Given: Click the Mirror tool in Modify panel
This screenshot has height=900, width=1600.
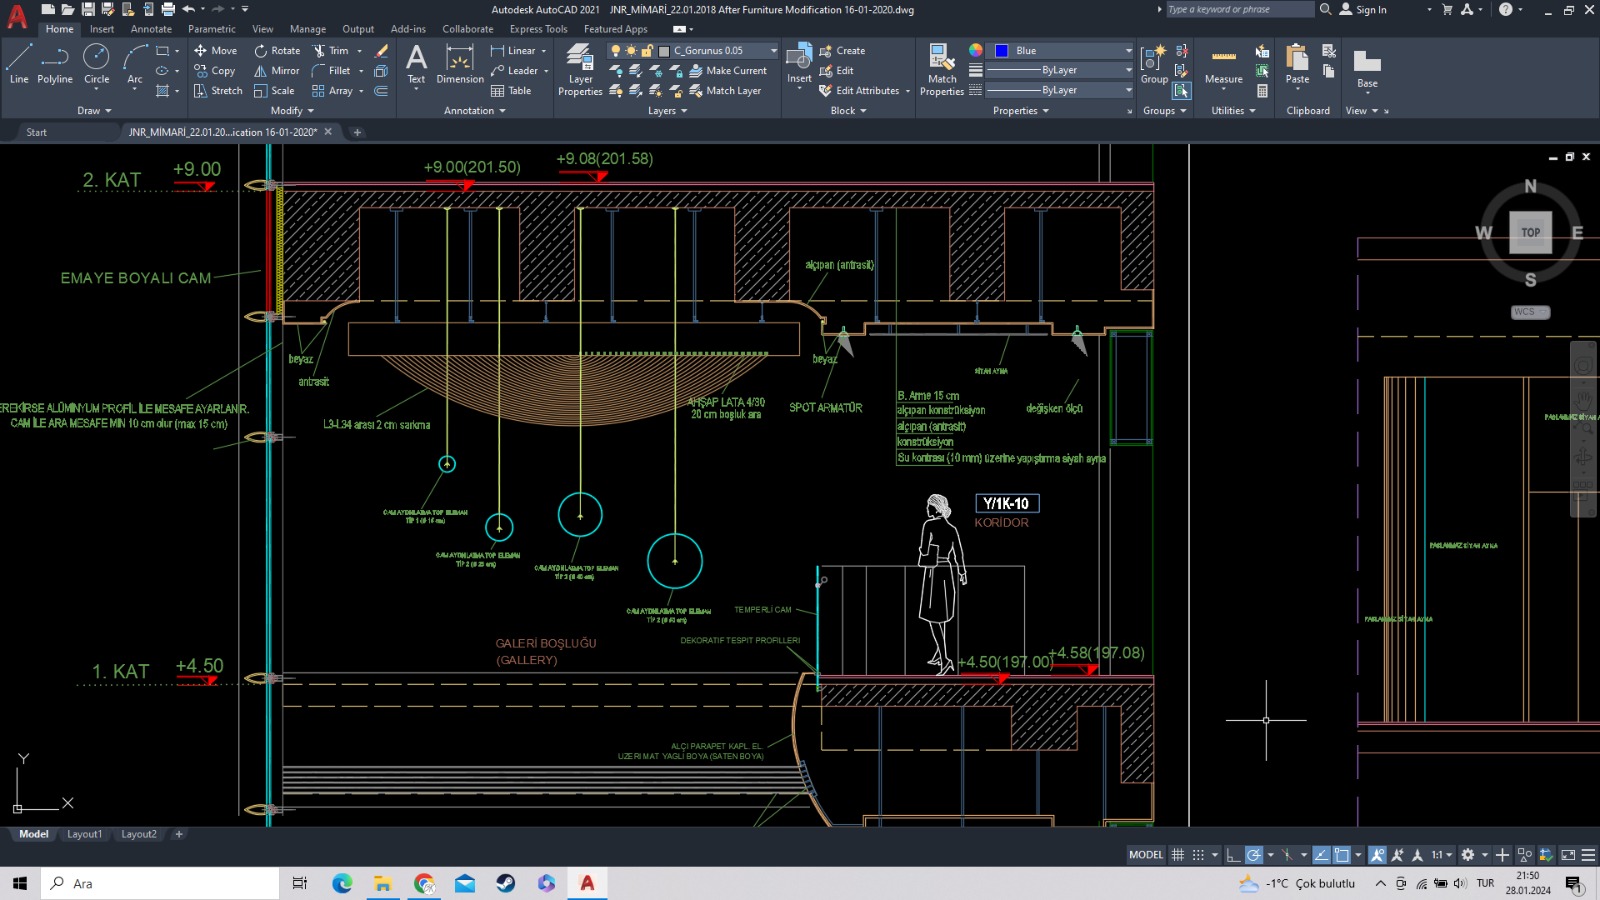Looking at the screenshot, I should pyautogui.click(x=276, y=71).
